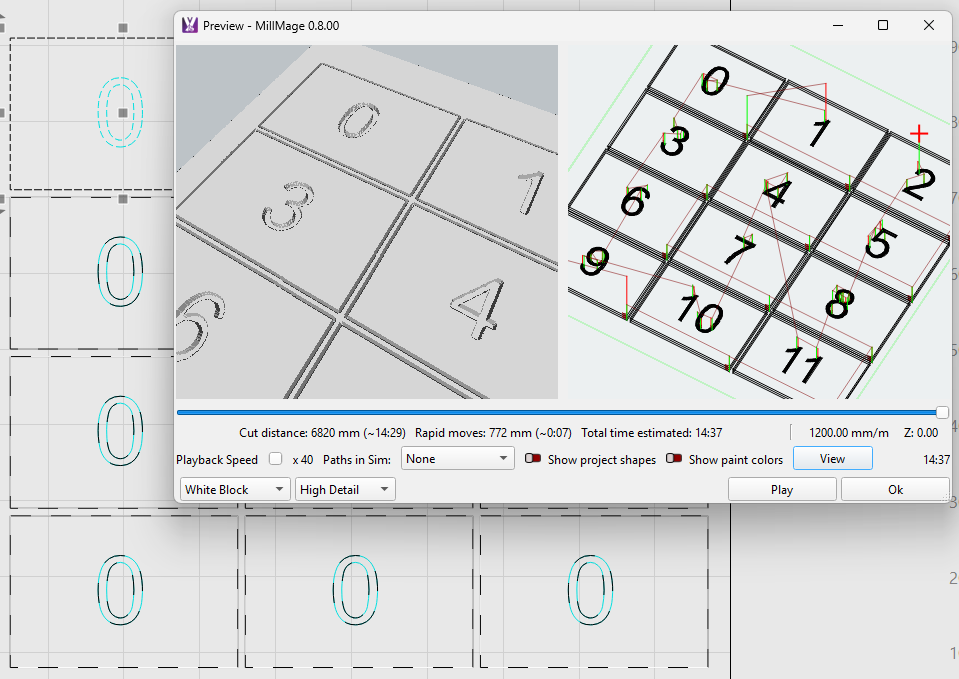Image resolution: width=959 pixels, height=679 pixels.
Task: Click the red crosshair marker in toolpath view
Action: 919,134
